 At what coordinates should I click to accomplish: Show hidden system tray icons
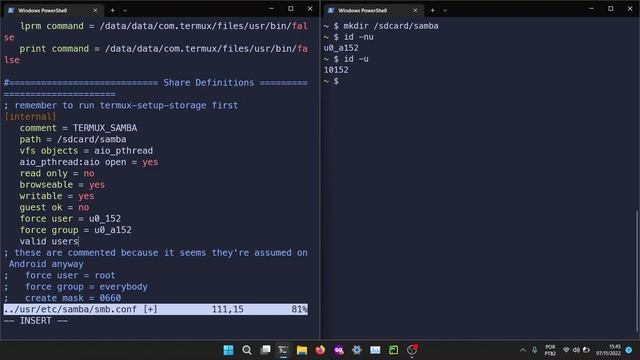point(523,350)
